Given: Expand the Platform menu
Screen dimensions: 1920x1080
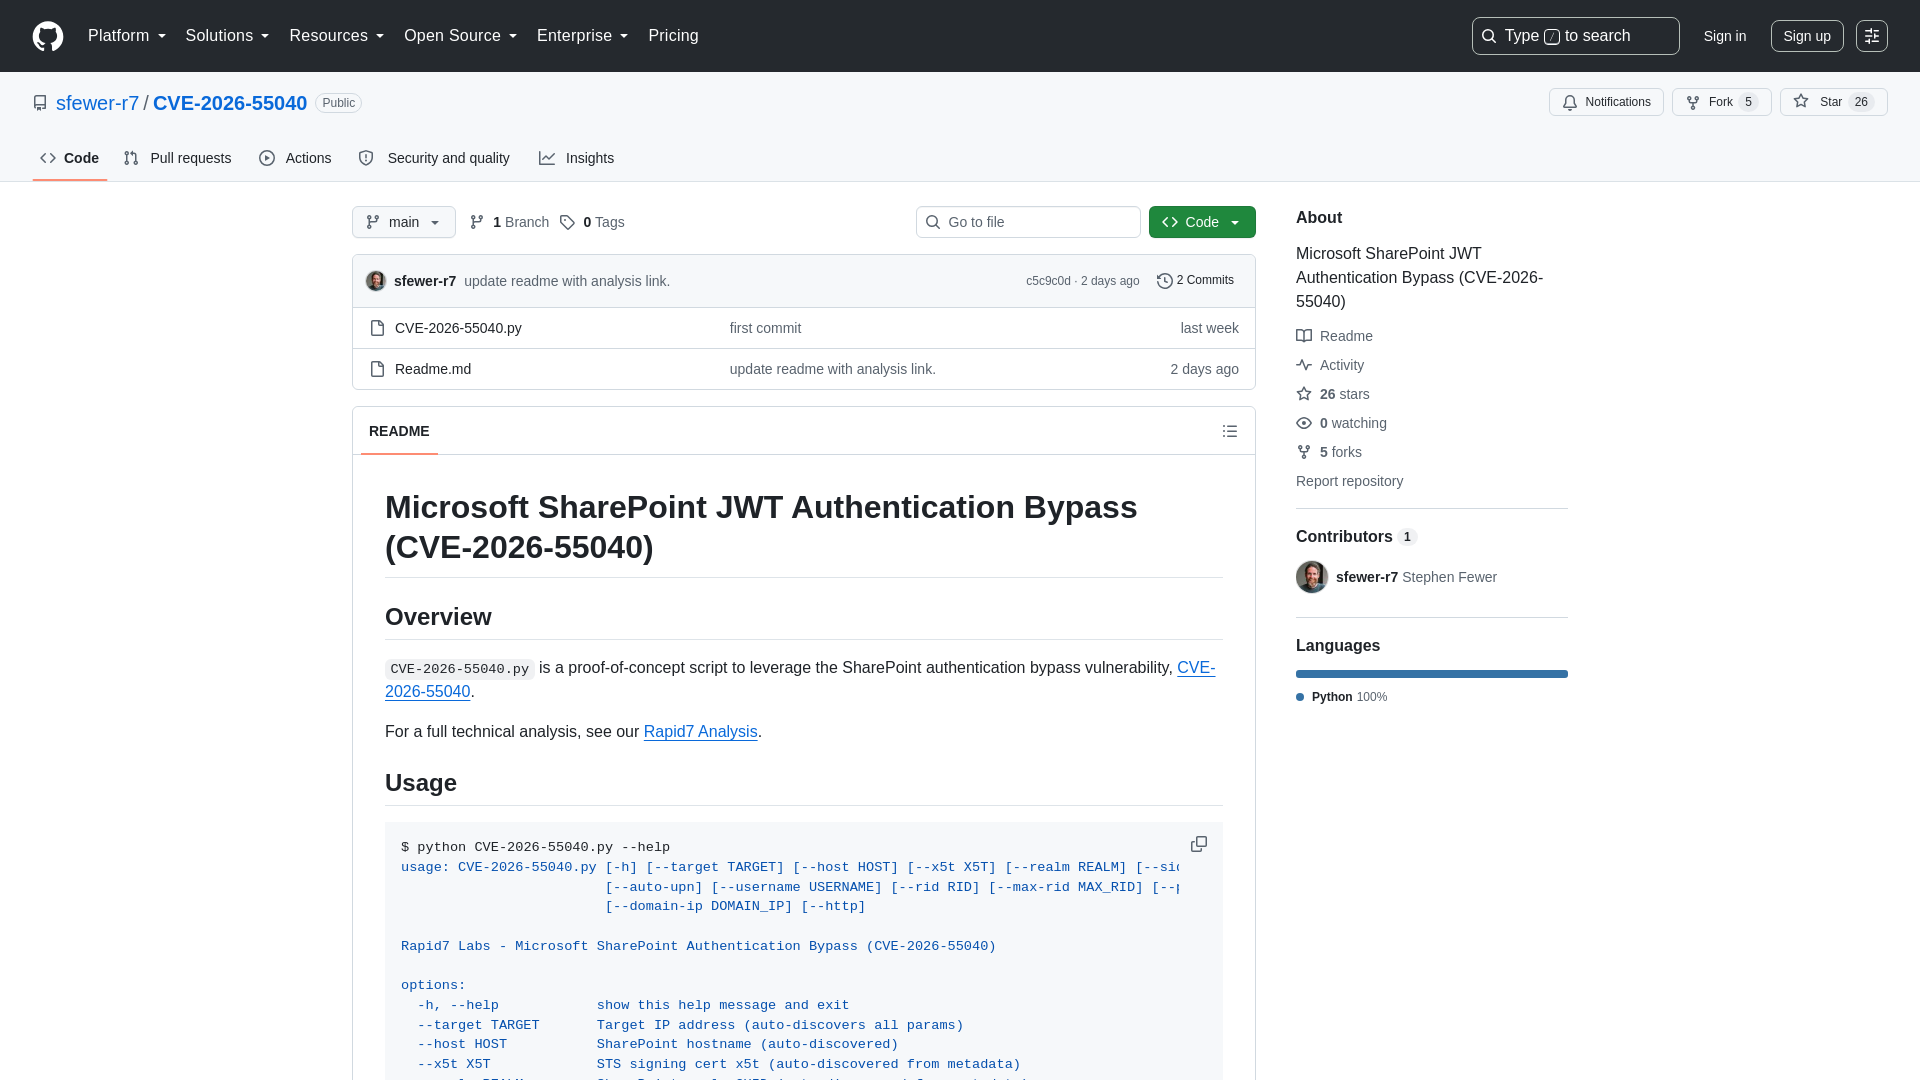Looking at the screenshot, I should 127,36.
